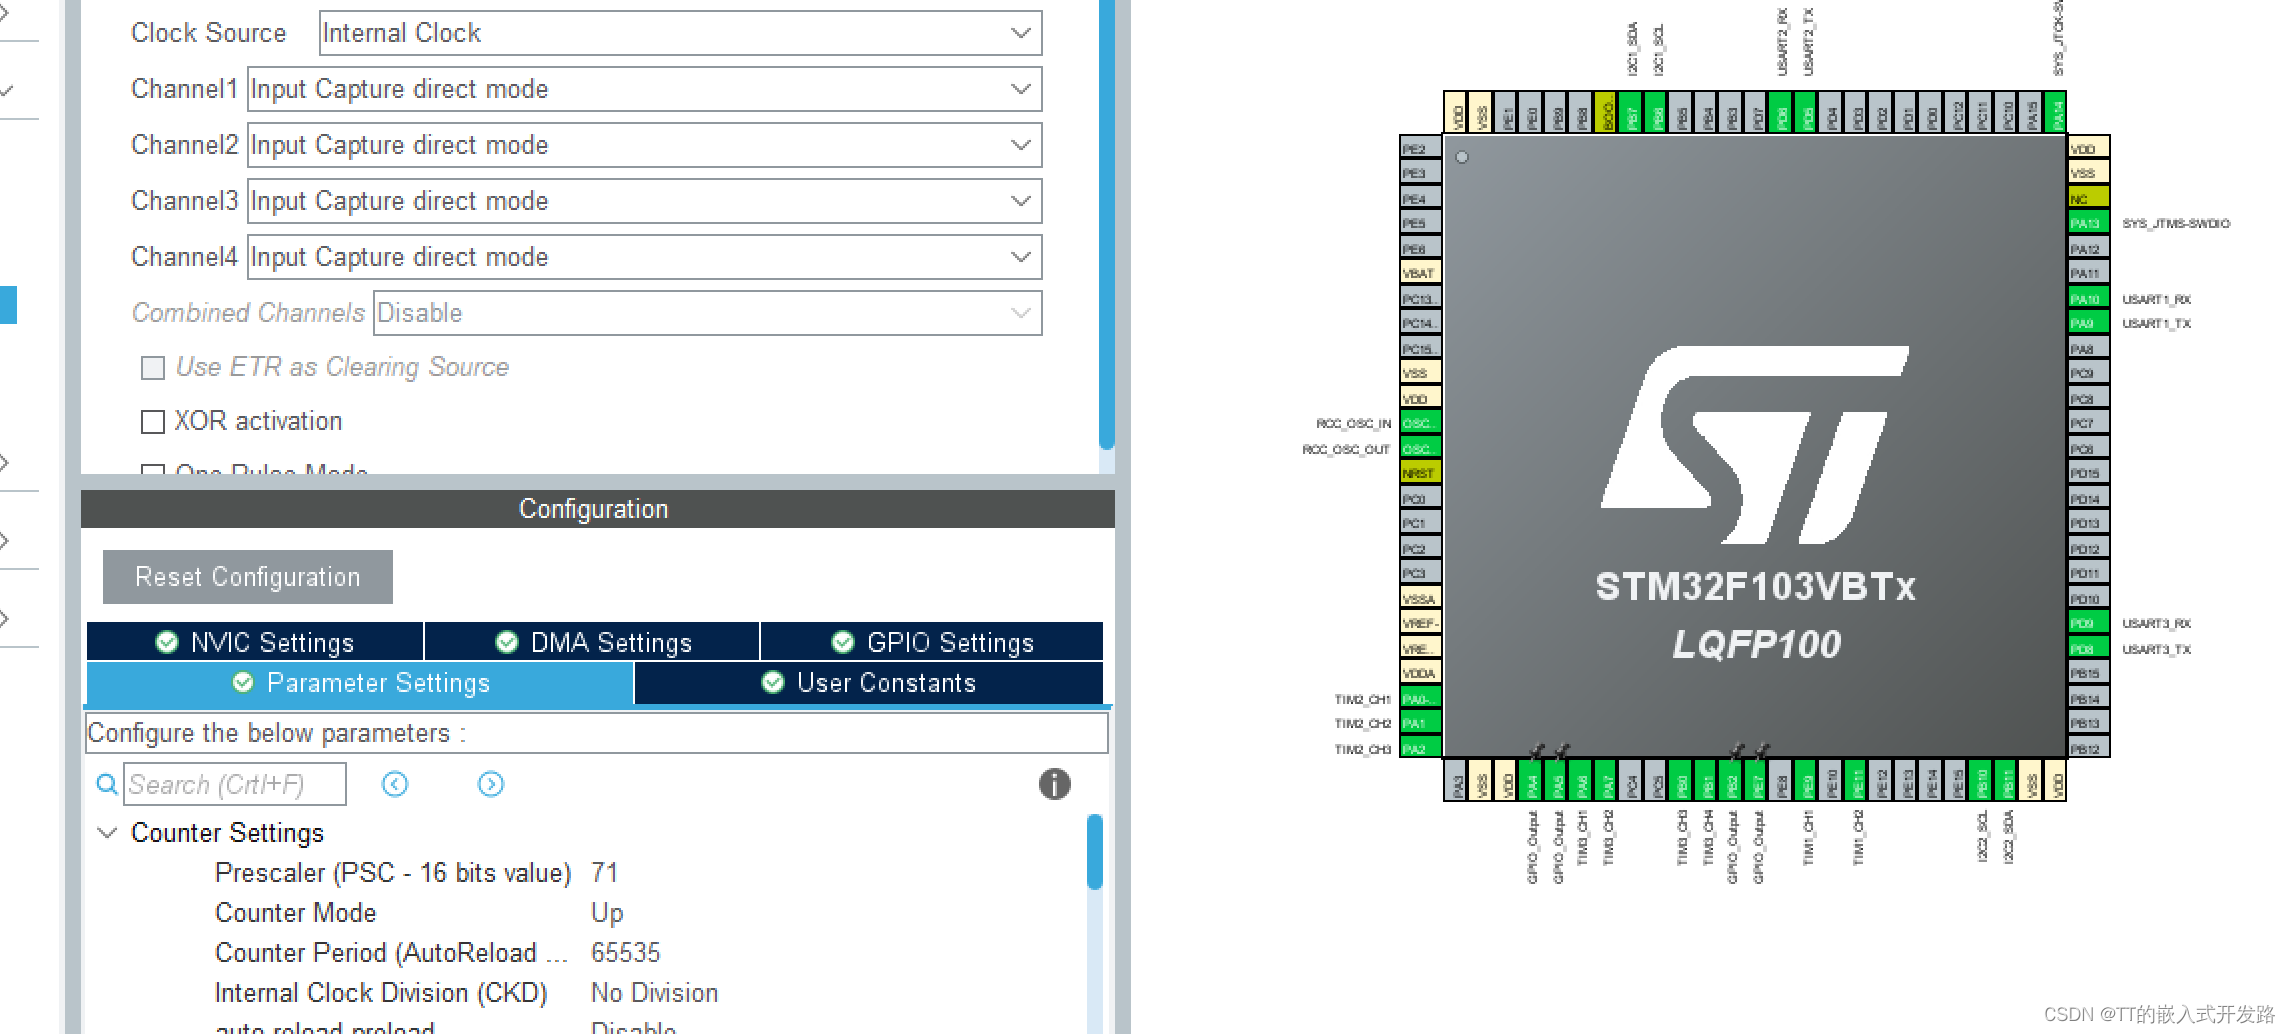Click the Configuration section header
Viewport: 2291px width, 1034px height.
pos(598,509)
